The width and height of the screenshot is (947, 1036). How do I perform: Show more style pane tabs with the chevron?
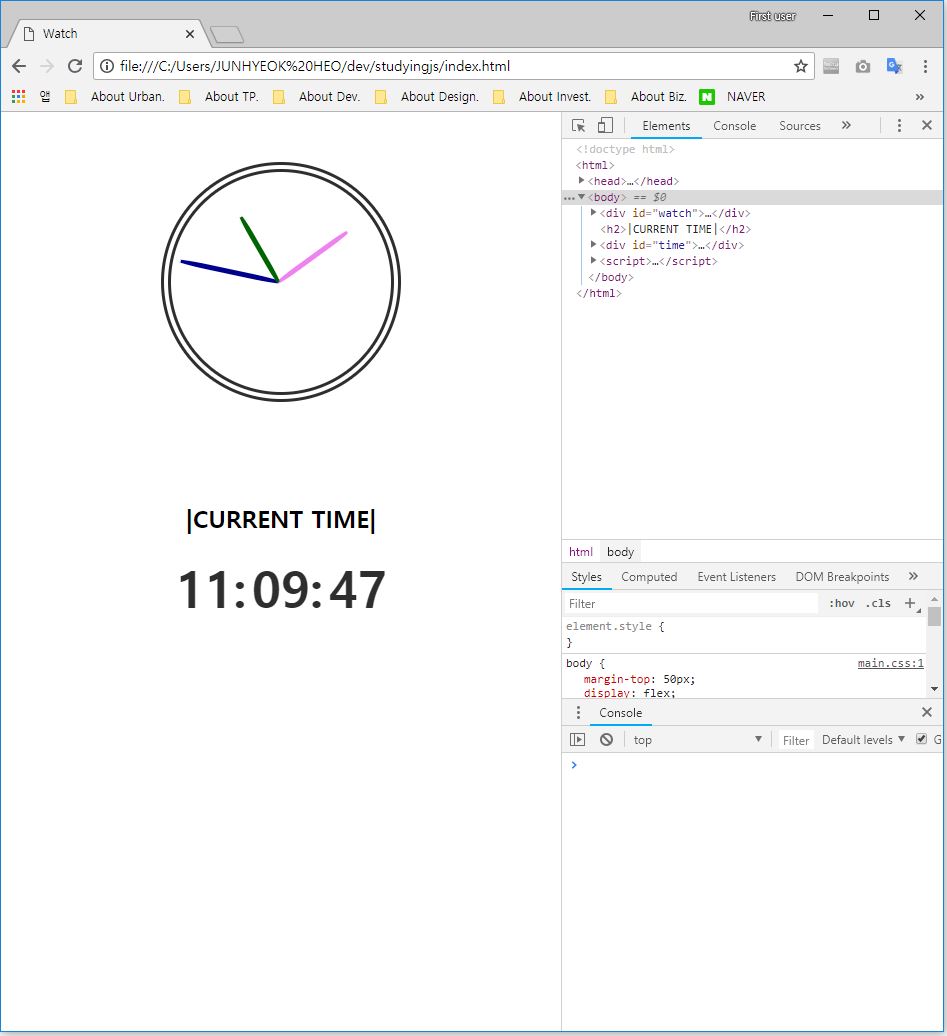coord(913,576)
